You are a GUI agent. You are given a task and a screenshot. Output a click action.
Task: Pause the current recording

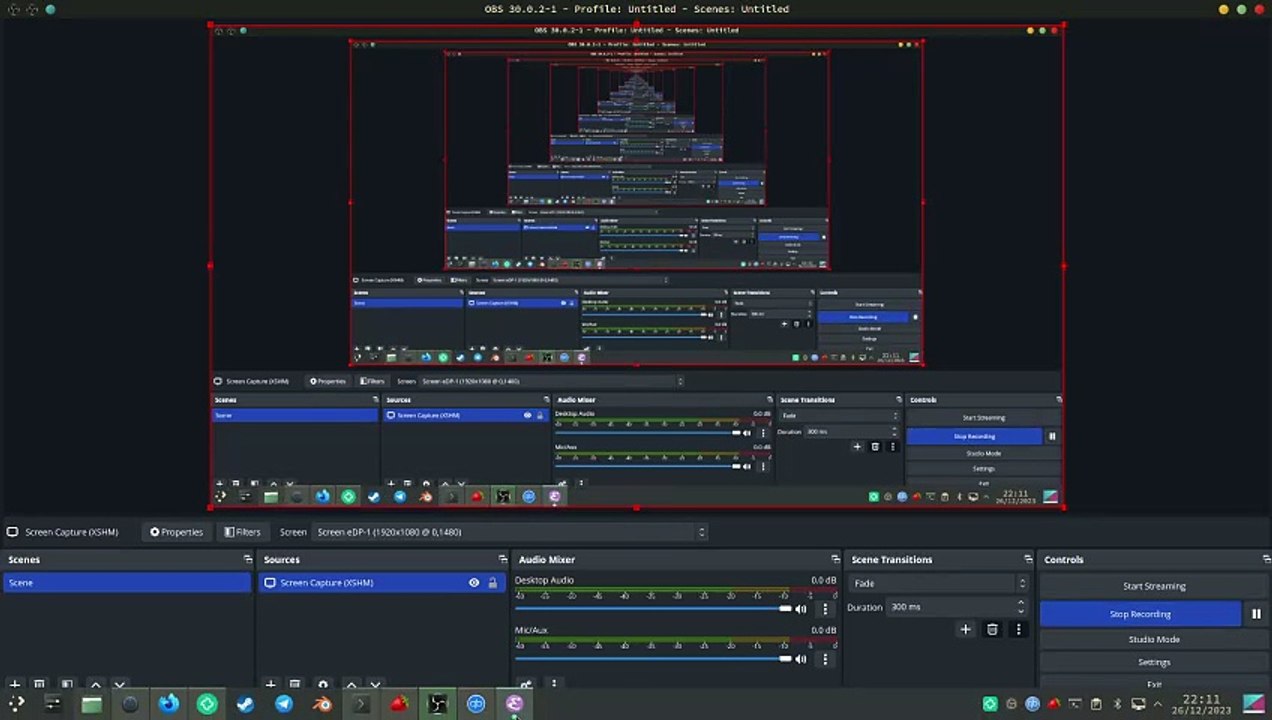(x=1256, y=614)
